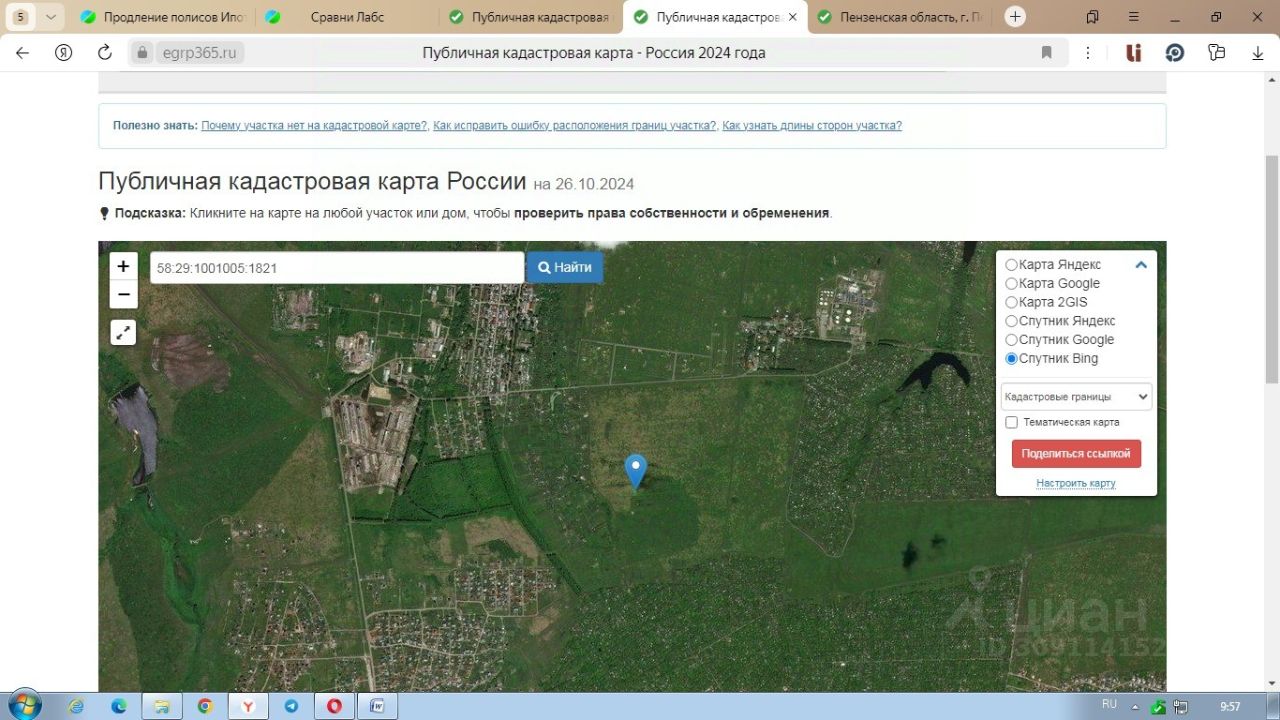This screenshot has width=1280, height=720.
Task: Bookmark this page in the address bar
Action: (1047, 53)
